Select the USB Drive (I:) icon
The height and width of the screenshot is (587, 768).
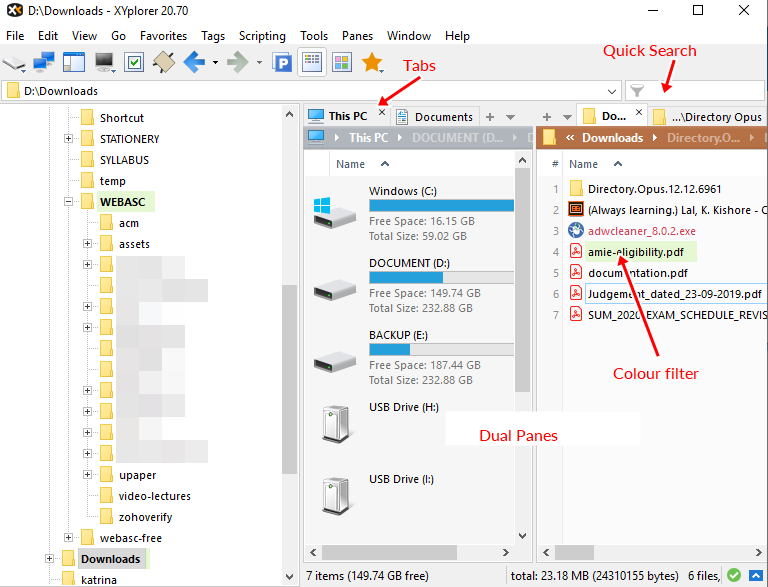point(336,496)
